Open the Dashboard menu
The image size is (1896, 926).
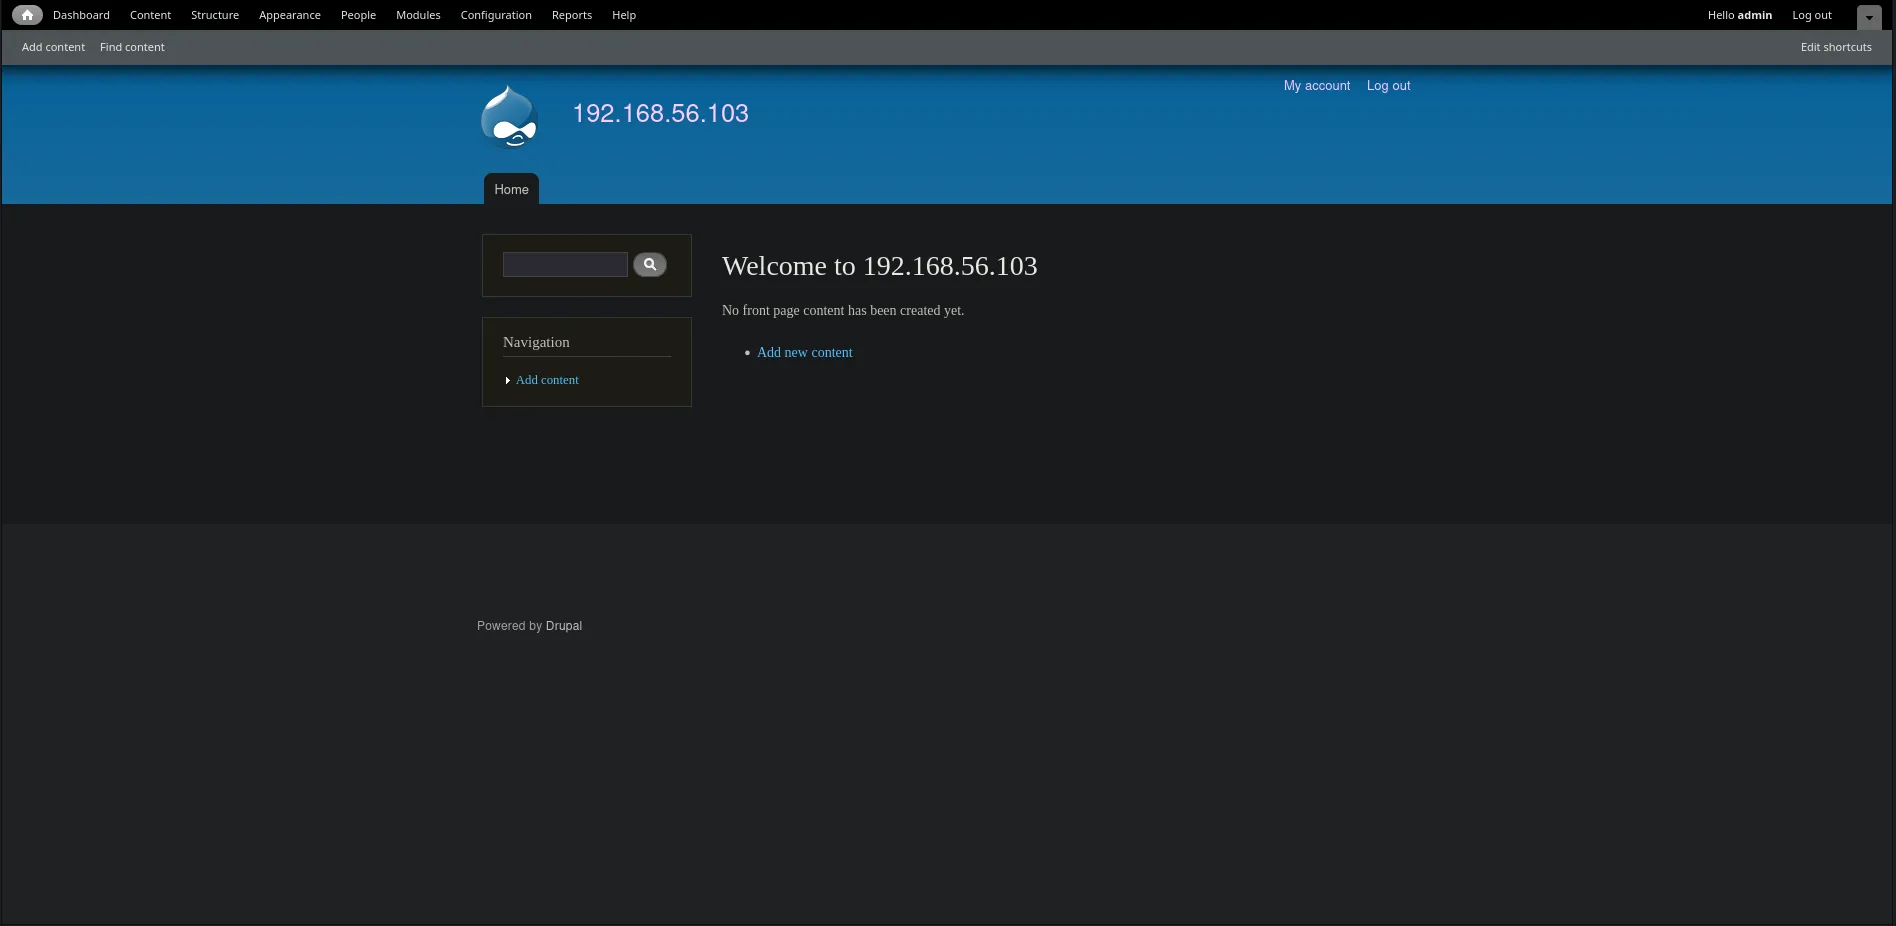point(81,15)
